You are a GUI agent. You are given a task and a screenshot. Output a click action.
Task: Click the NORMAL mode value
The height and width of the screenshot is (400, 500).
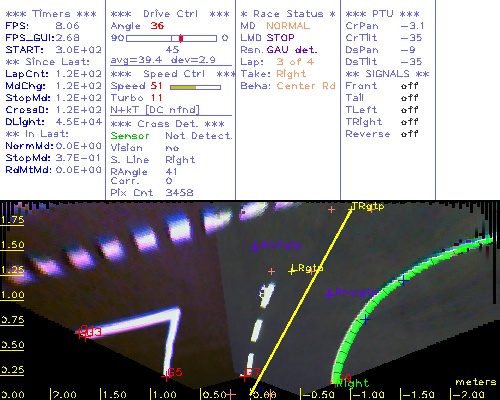point(288,26)
